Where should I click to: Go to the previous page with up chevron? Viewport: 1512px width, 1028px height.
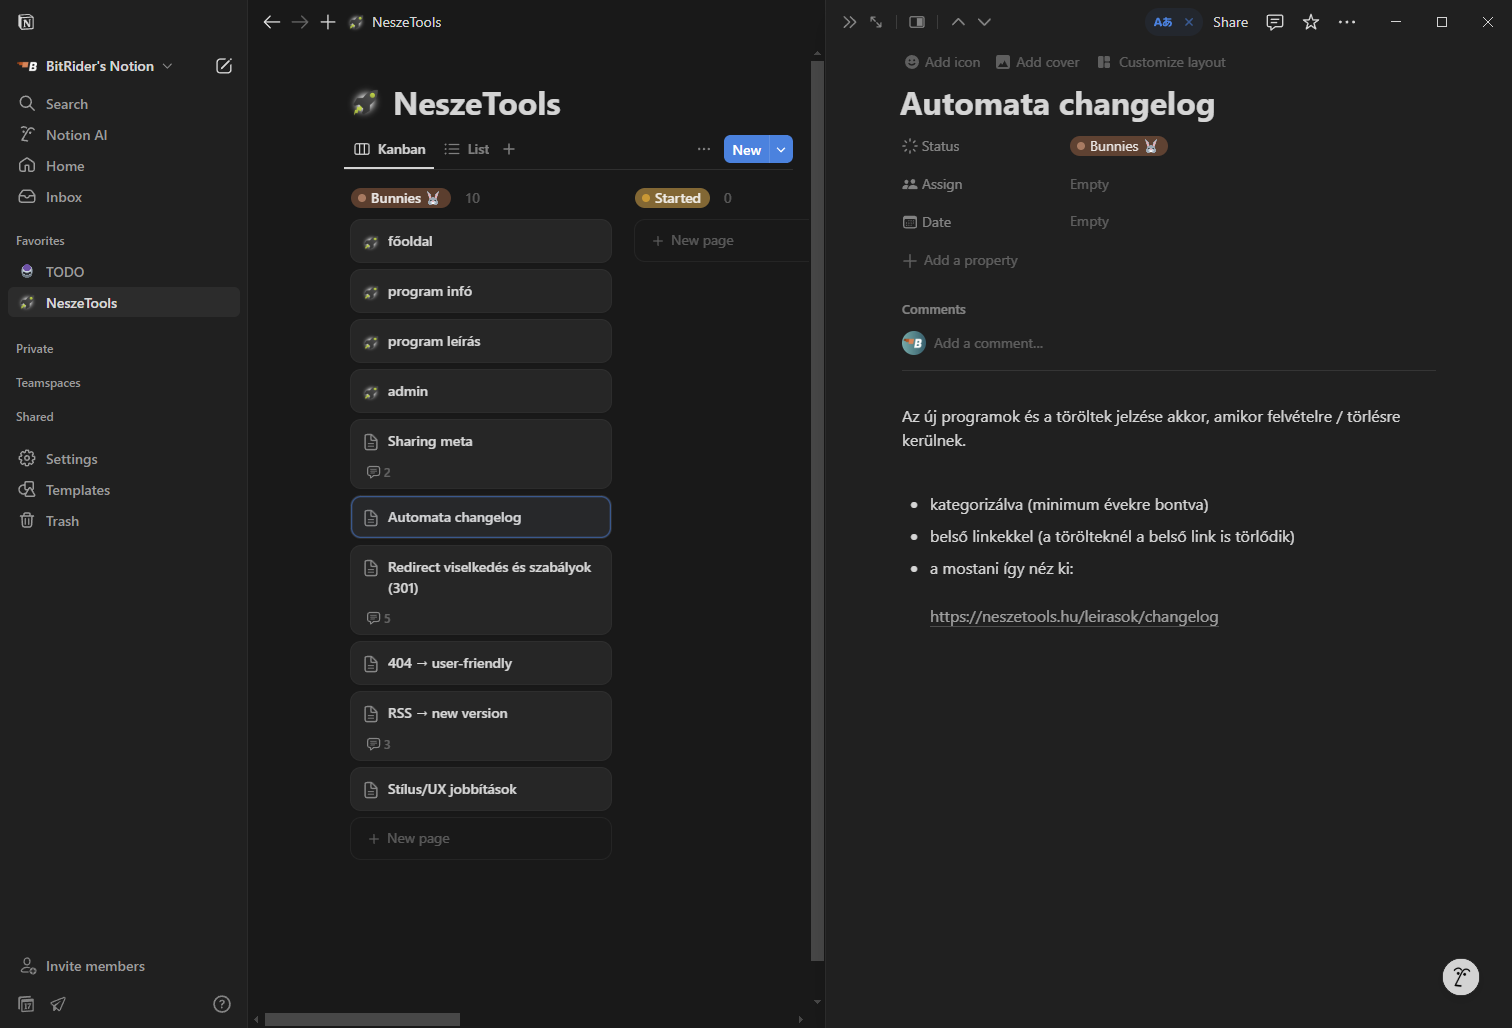[958, 22]
